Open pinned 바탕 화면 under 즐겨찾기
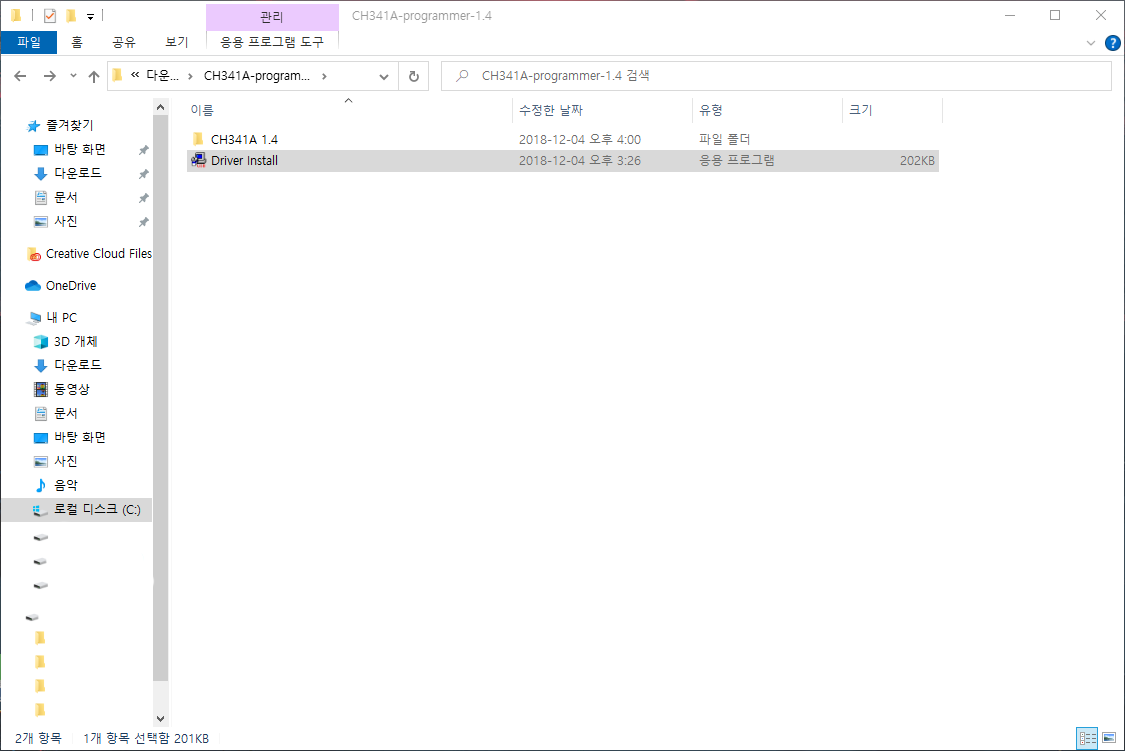This screenshot has width=1125, height=751. (x=80, y=149)
